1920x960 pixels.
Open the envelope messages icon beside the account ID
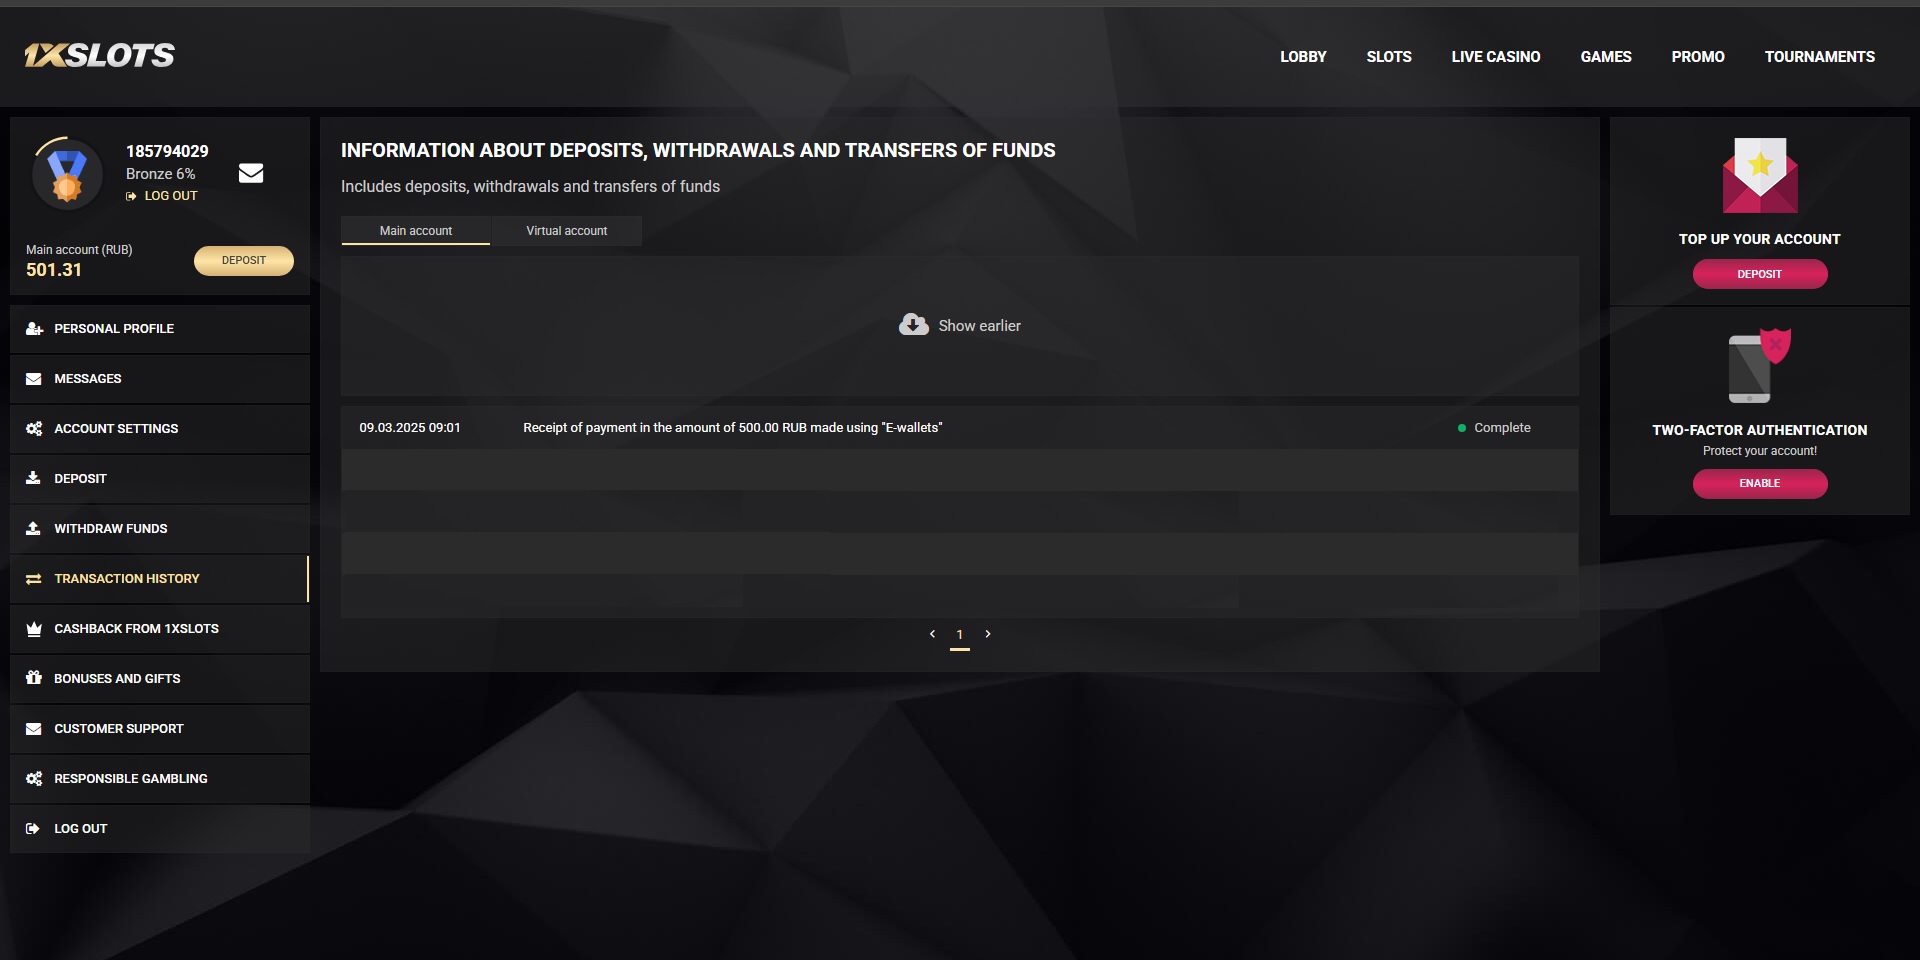point(251,173)
